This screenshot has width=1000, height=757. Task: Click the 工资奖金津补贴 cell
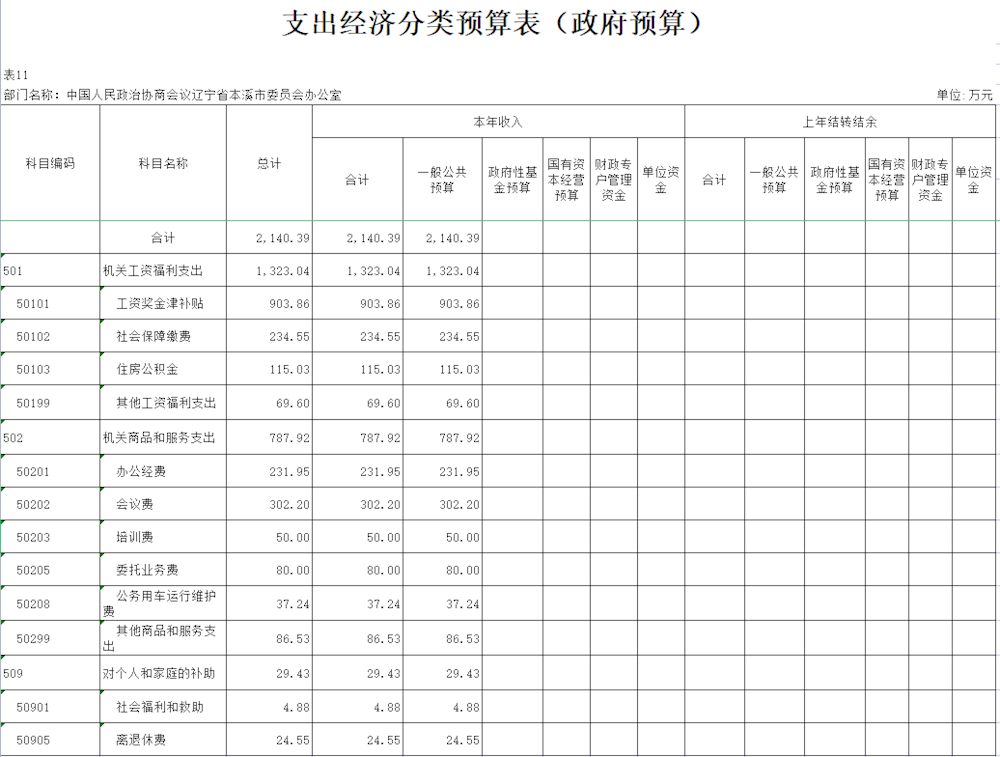tap(163, 304)
